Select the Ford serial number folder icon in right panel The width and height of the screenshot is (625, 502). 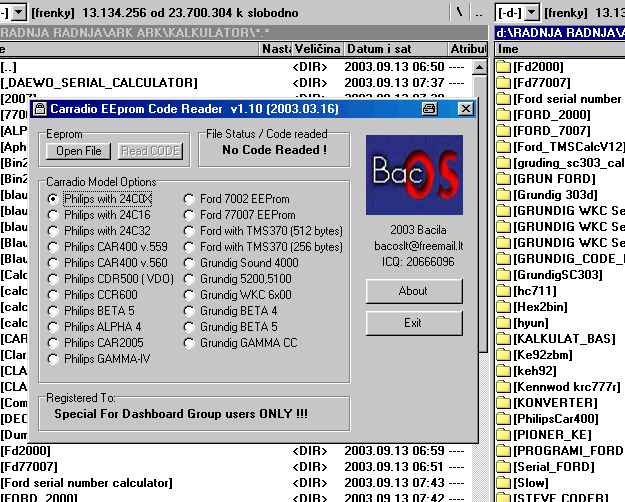coord(504,98)
